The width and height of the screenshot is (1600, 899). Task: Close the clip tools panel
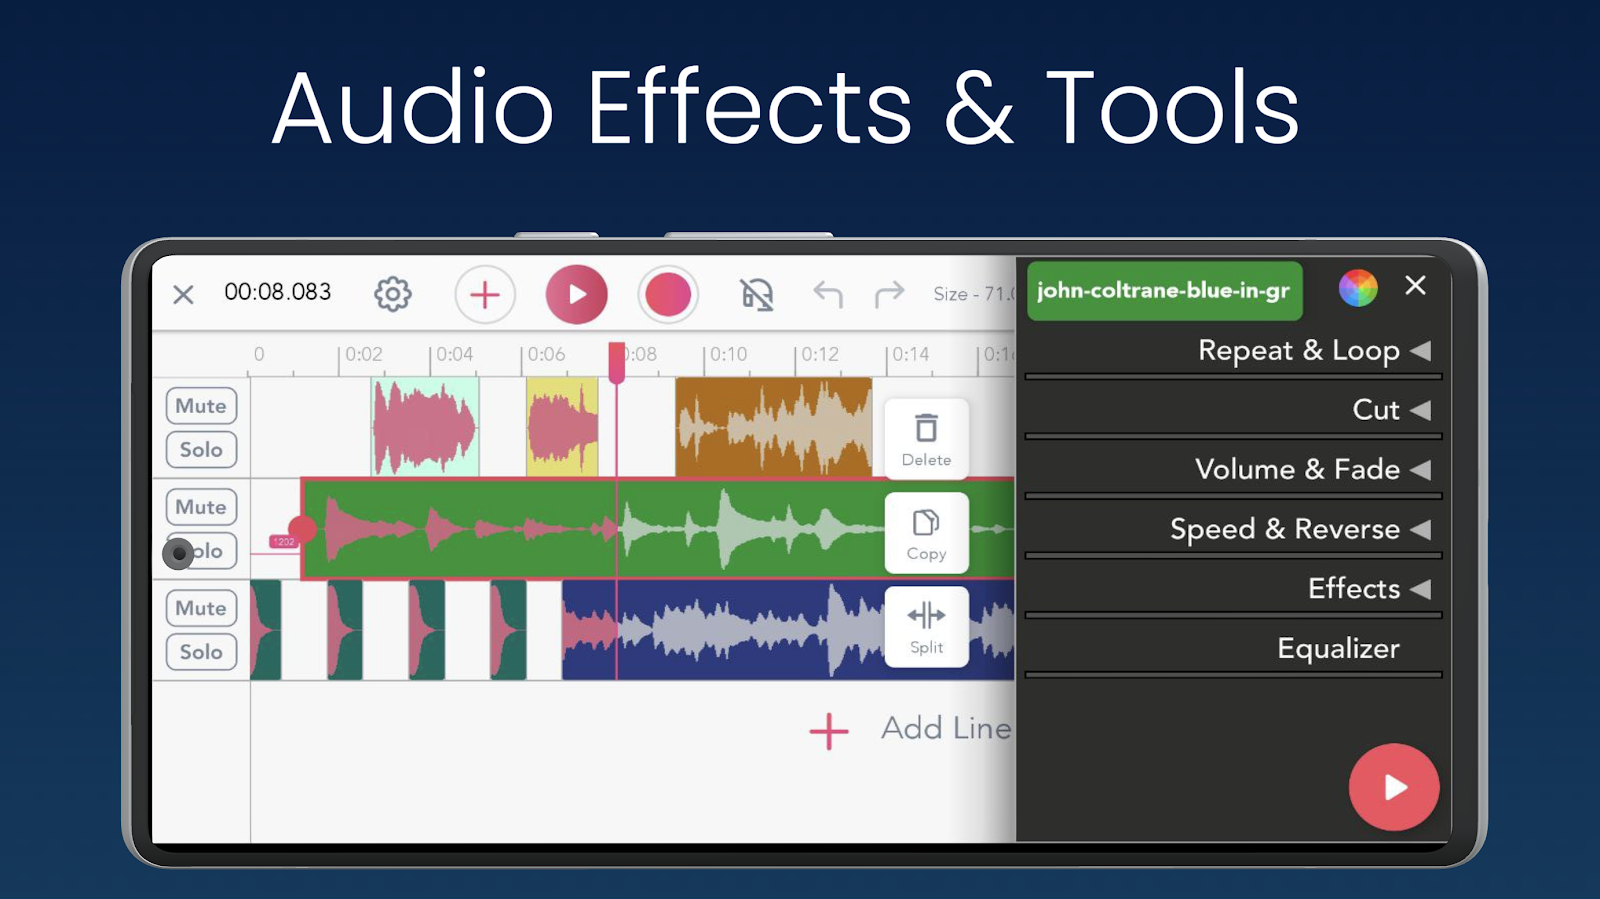[x=1415, y=286]
